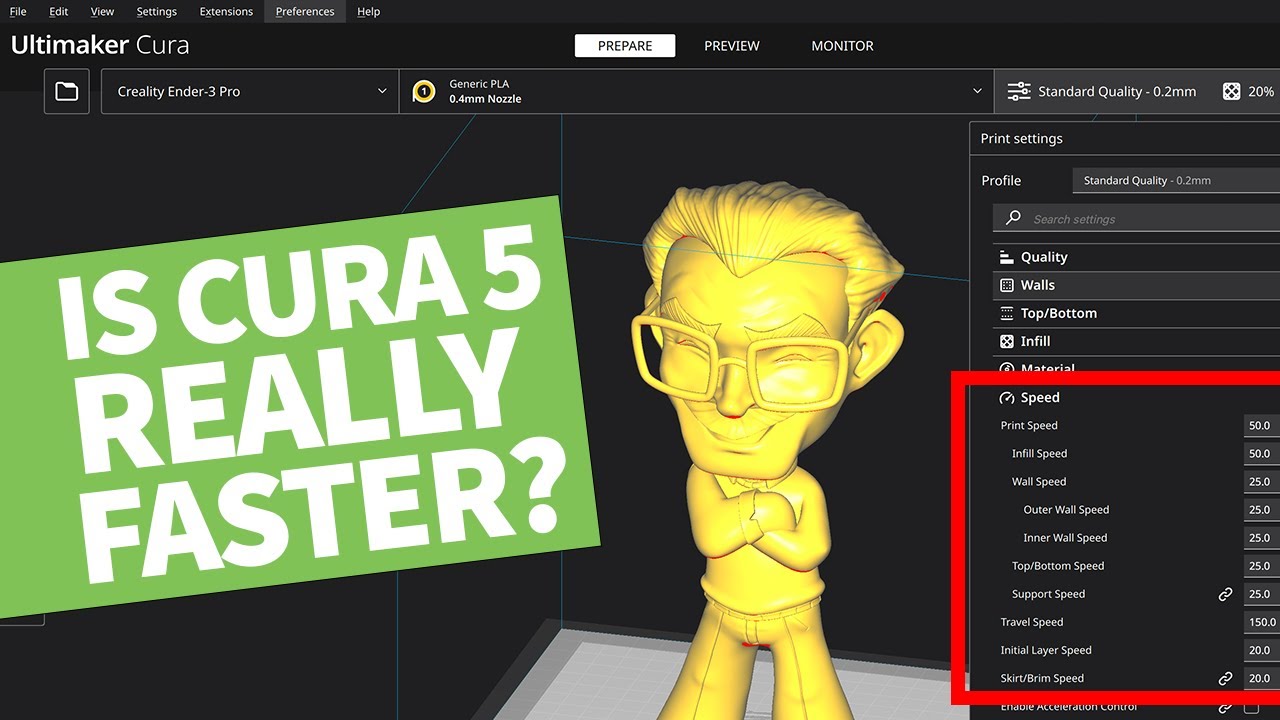
Task: Edit the Wall Speed value field
Action: pos(1262,481)
